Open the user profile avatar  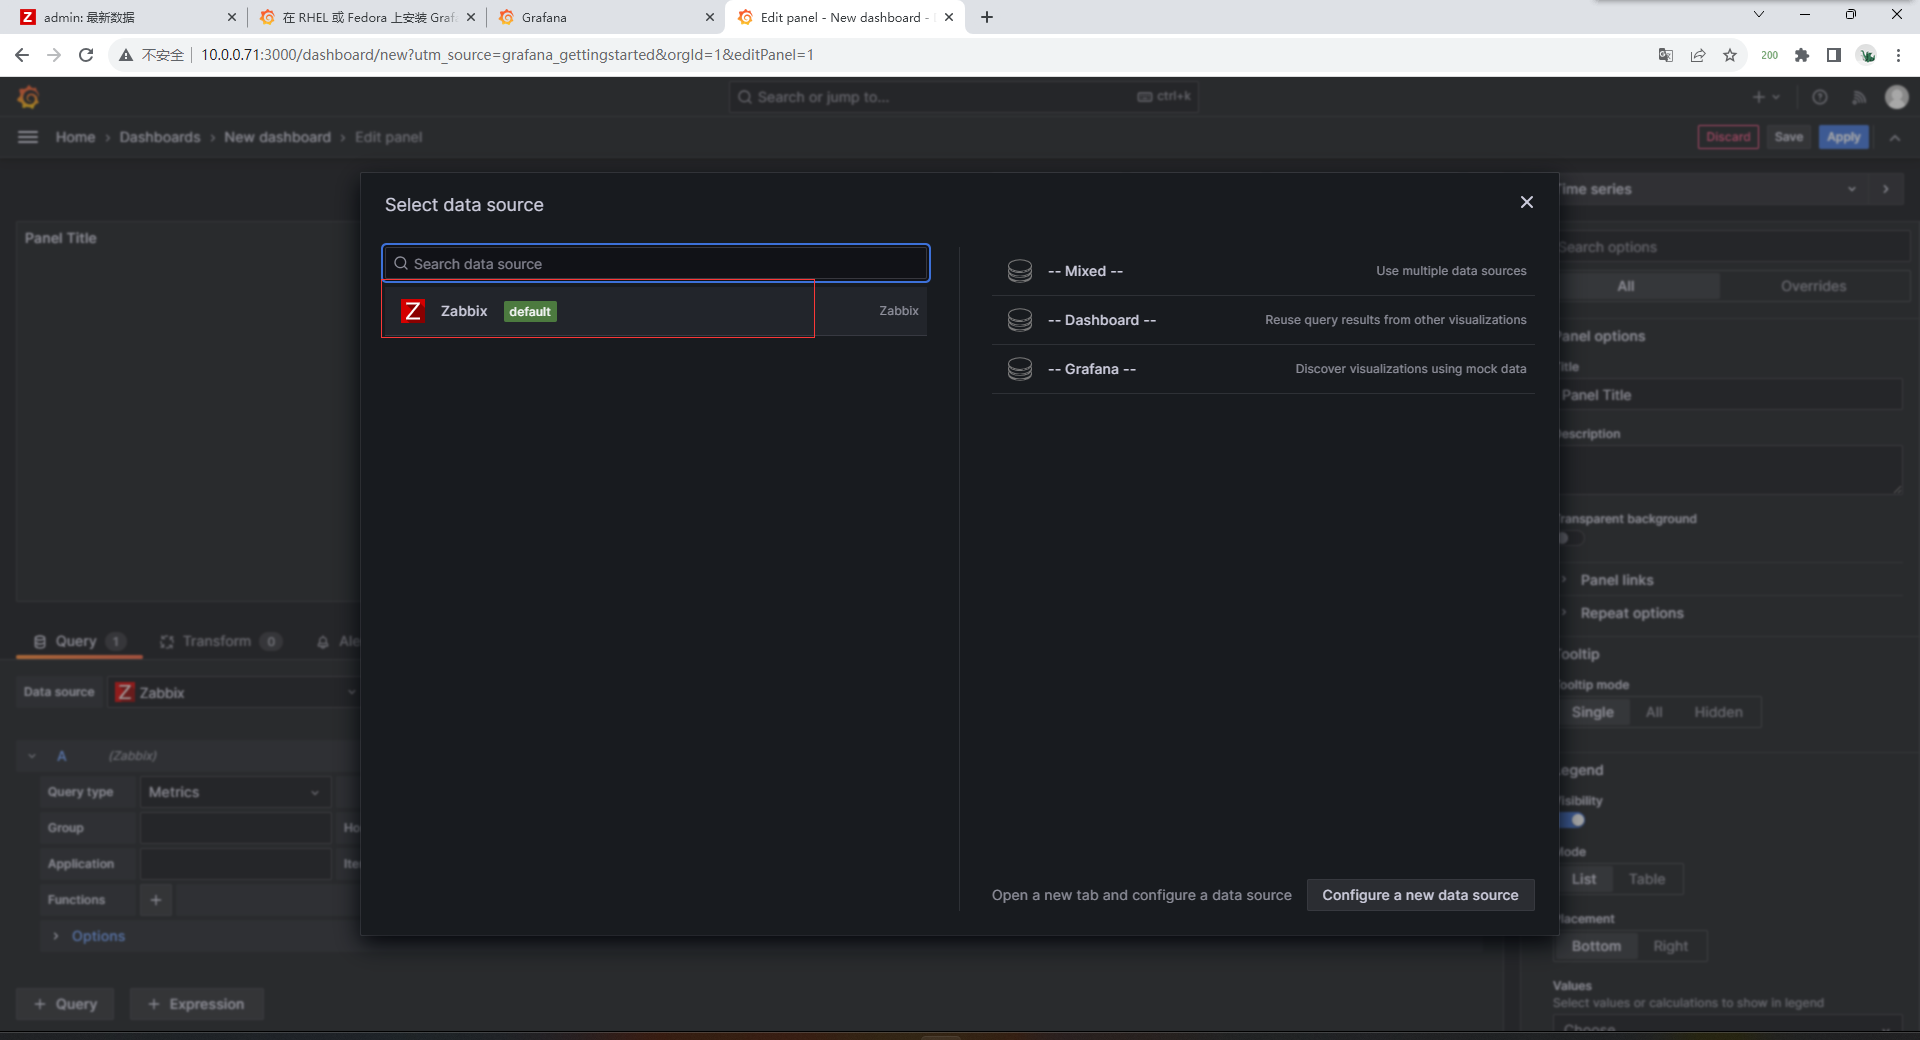(x=1897, y=97)
